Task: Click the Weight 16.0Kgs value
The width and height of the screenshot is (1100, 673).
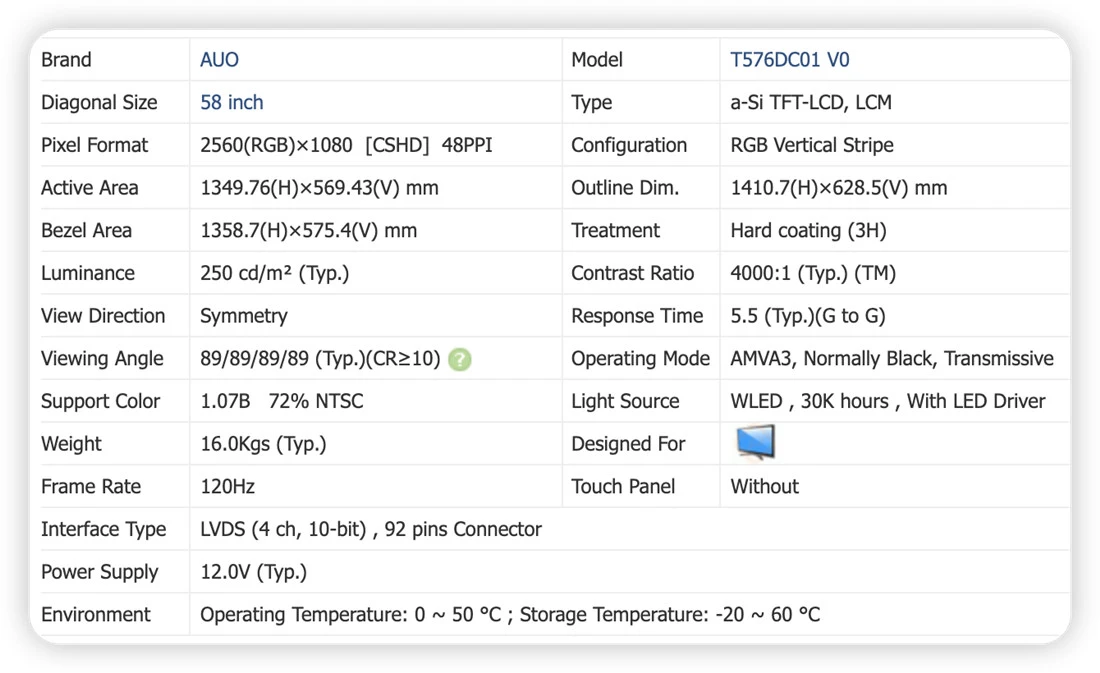Action: (263, 444)
